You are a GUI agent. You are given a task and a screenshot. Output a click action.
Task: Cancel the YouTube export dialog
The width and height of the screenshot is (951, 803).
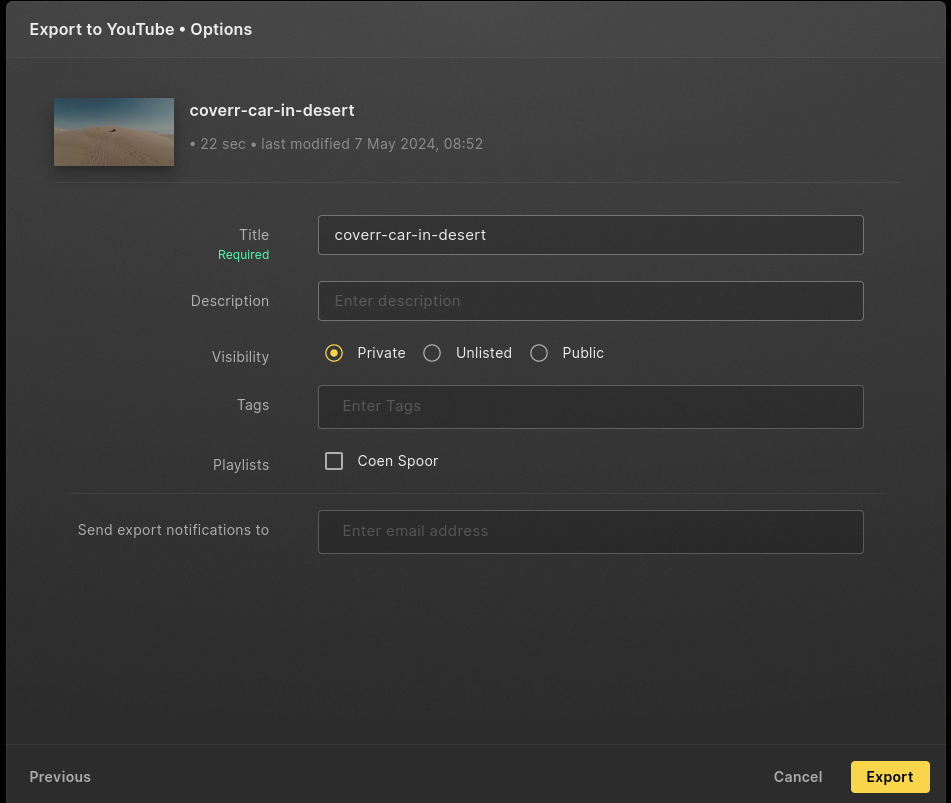[798, 777]
